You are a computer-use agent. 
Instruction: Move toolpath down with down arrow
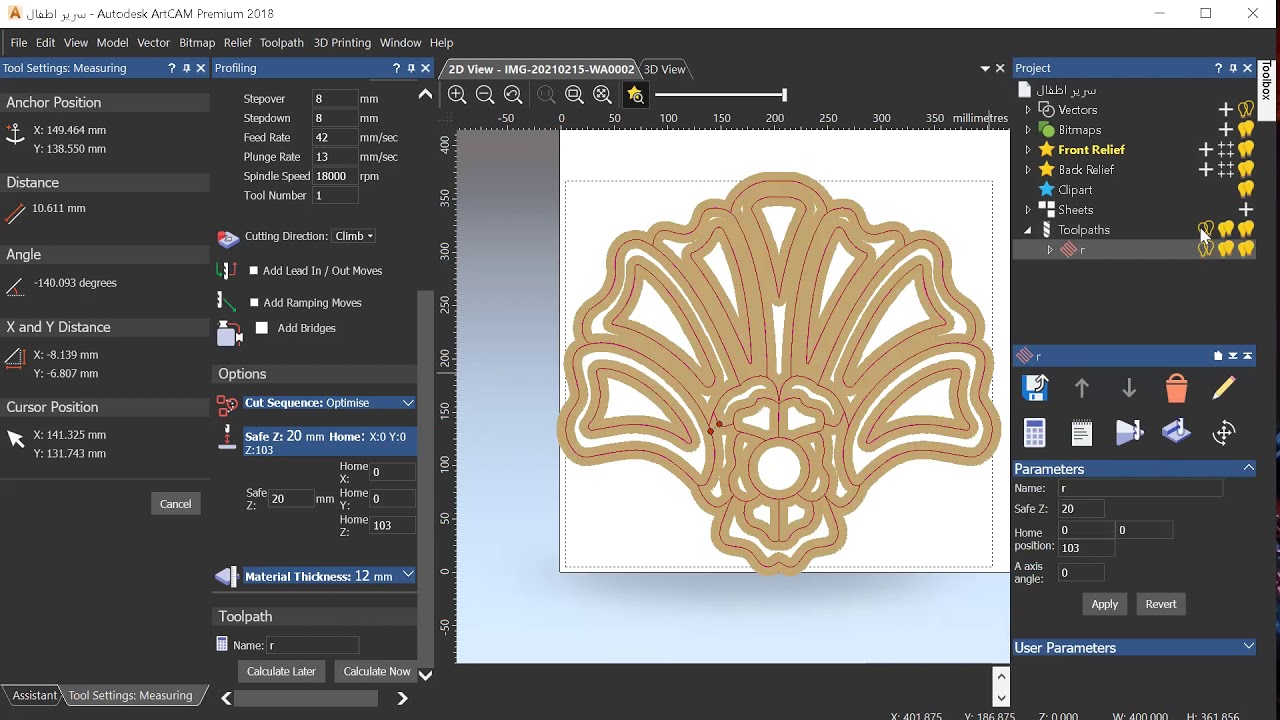1129,388
